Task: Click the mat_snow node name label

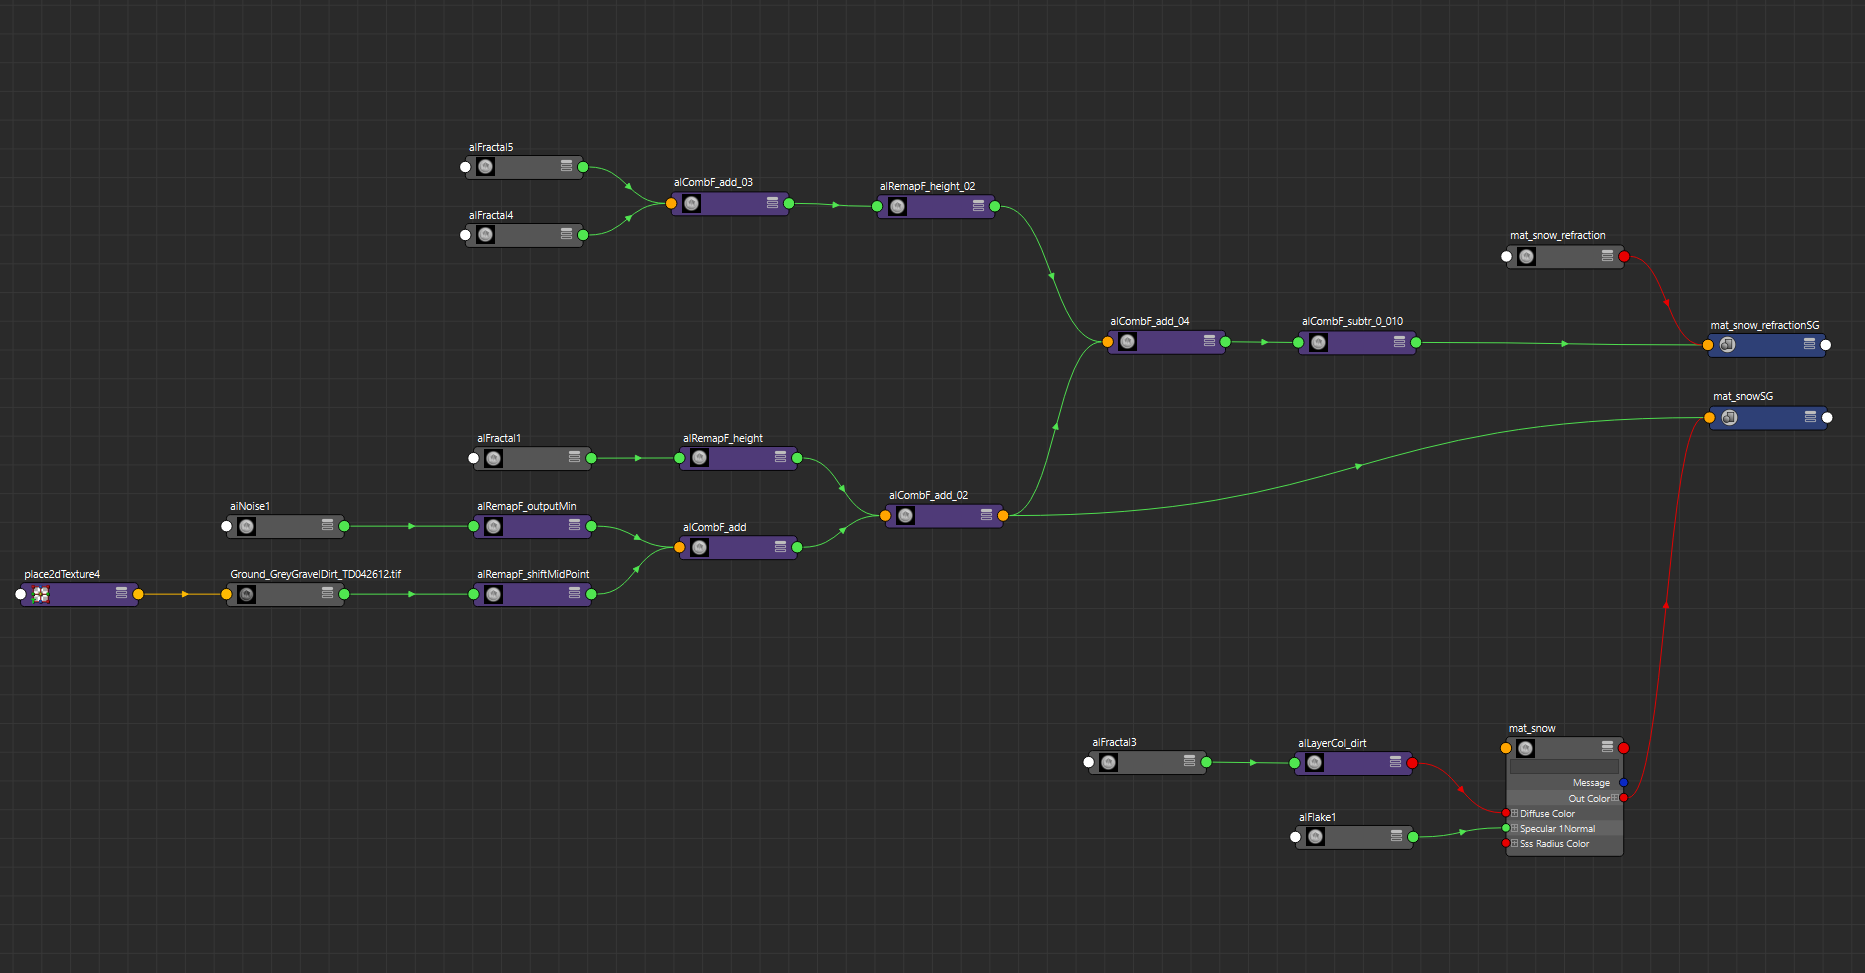Action: 1532,728
